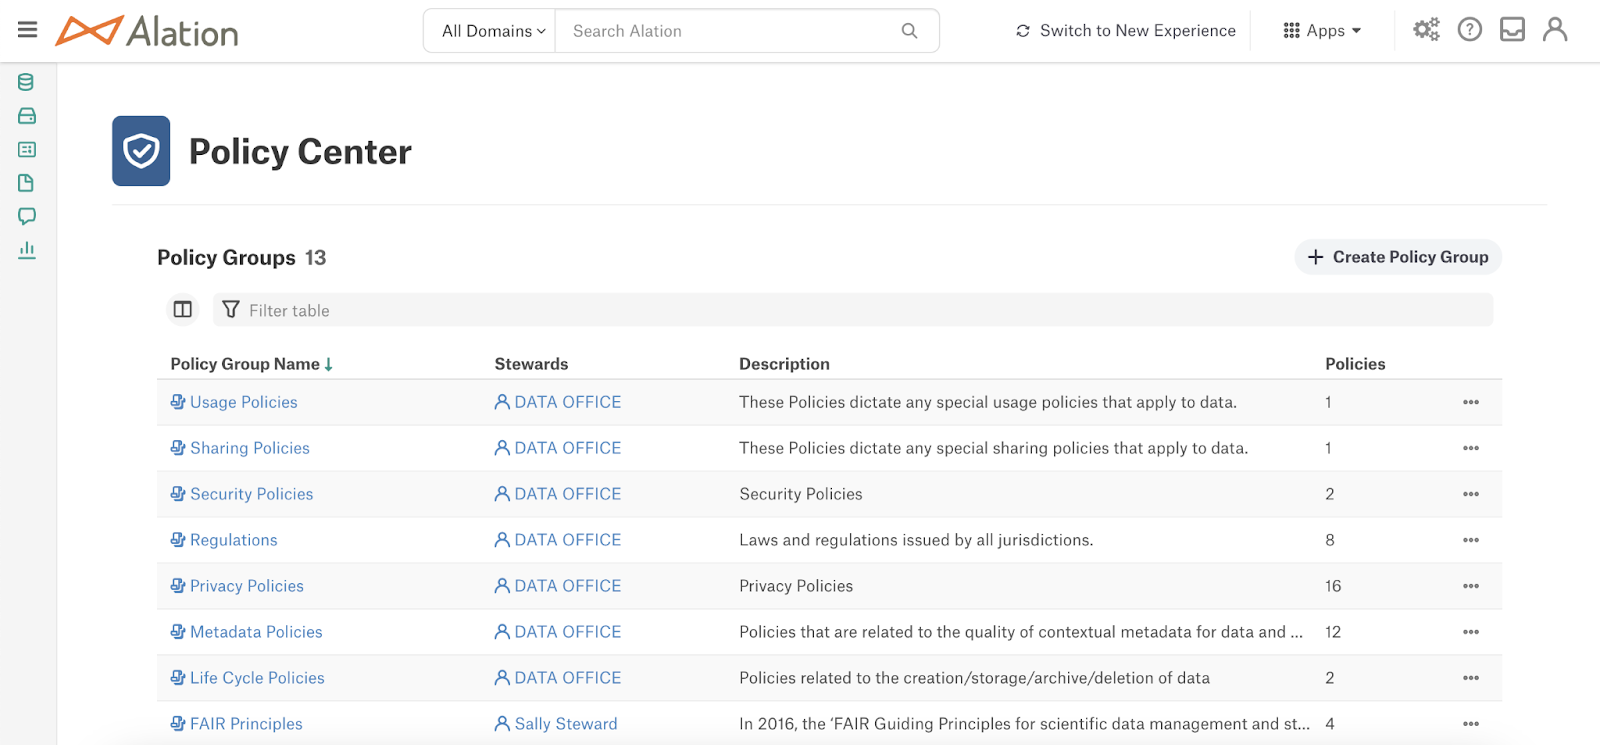1601x745 pixels.
Task: Open DATA OFFICE steward in Privacy Policies row
Action: 558,586
